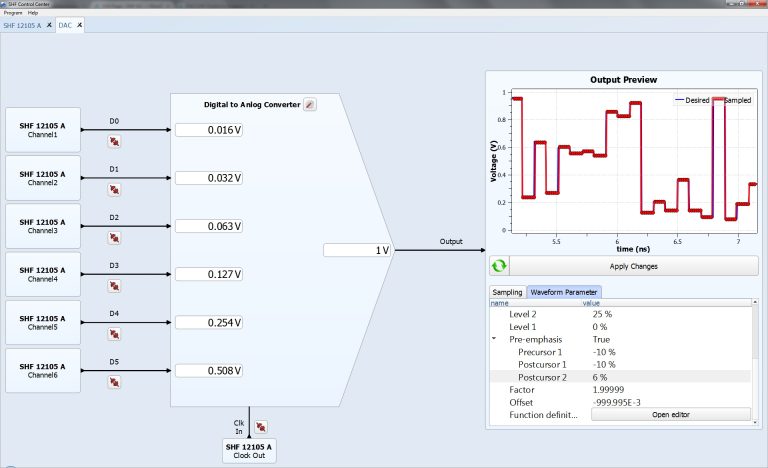Click the Clk In connection icon

(x=261, y=427)
